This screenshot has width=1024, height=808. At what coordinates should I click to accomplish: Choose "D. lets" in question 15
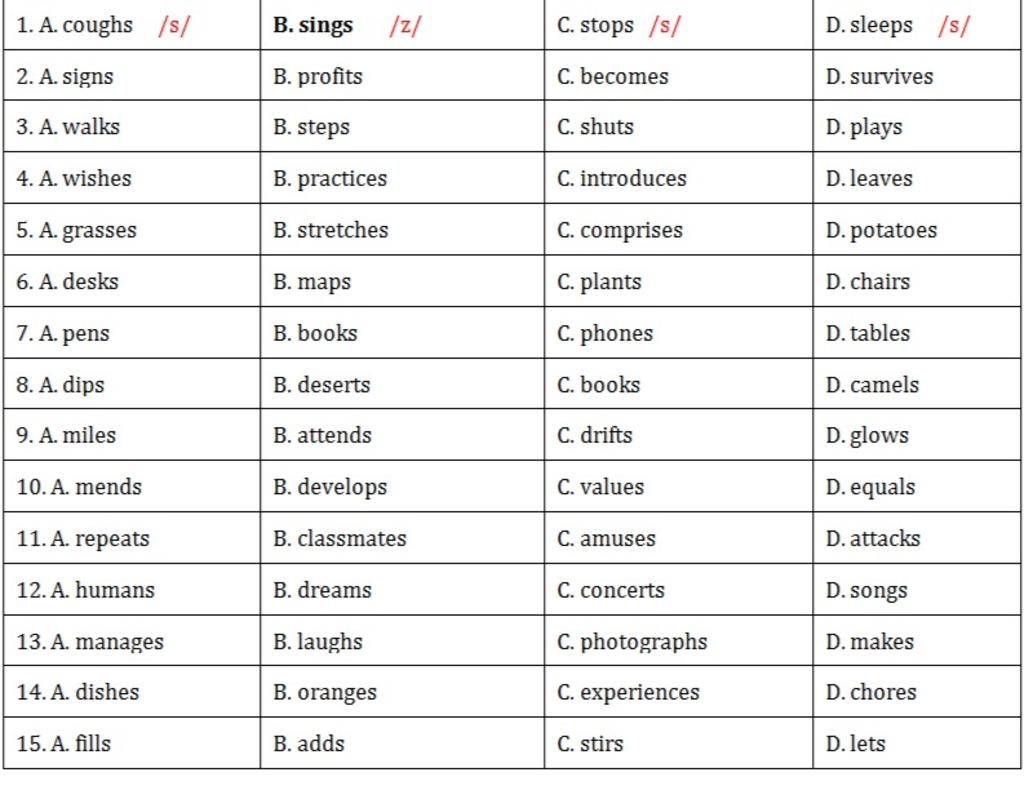pos(856,744)
